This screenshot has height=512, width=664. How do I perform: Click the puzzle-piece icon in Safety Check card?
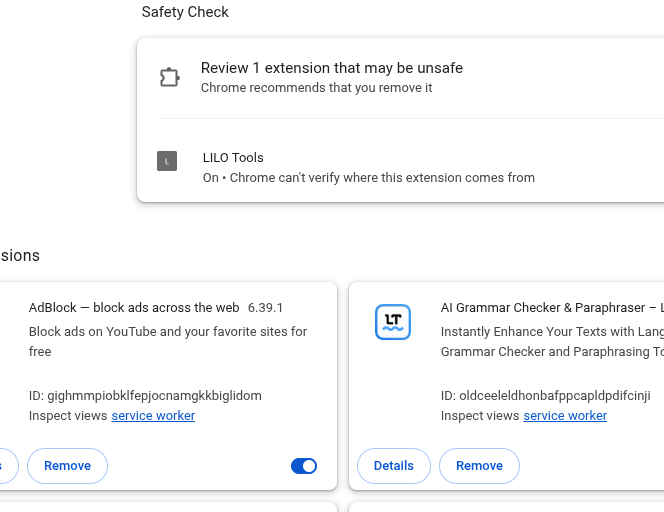tap(169, 77)
